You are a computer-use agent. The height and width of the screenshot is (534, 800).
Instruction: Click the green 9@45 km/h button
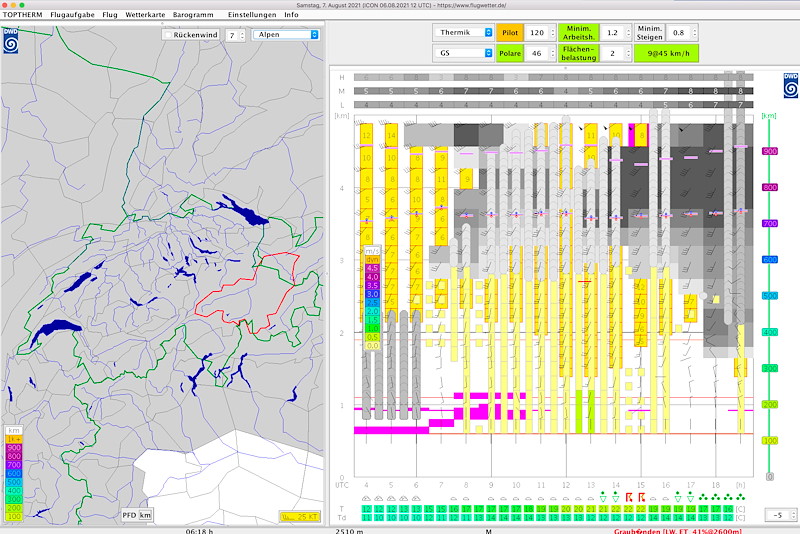point(666,53)
